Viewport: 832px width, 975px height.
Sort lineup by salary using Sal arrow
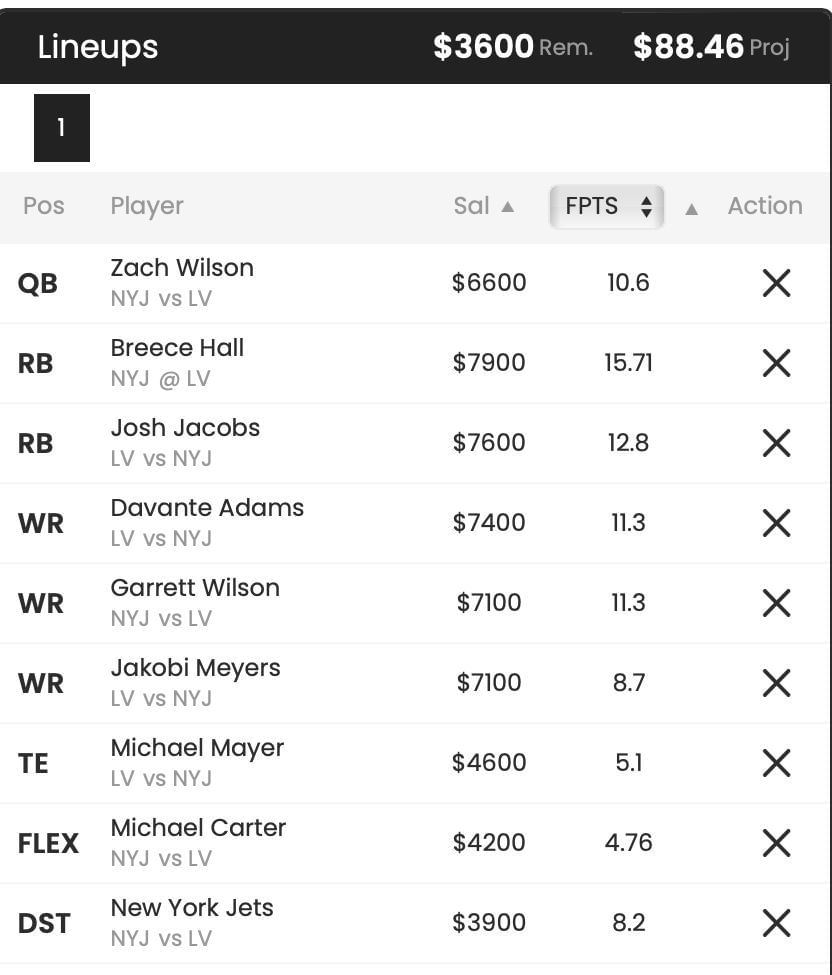(x=507, y=207)
